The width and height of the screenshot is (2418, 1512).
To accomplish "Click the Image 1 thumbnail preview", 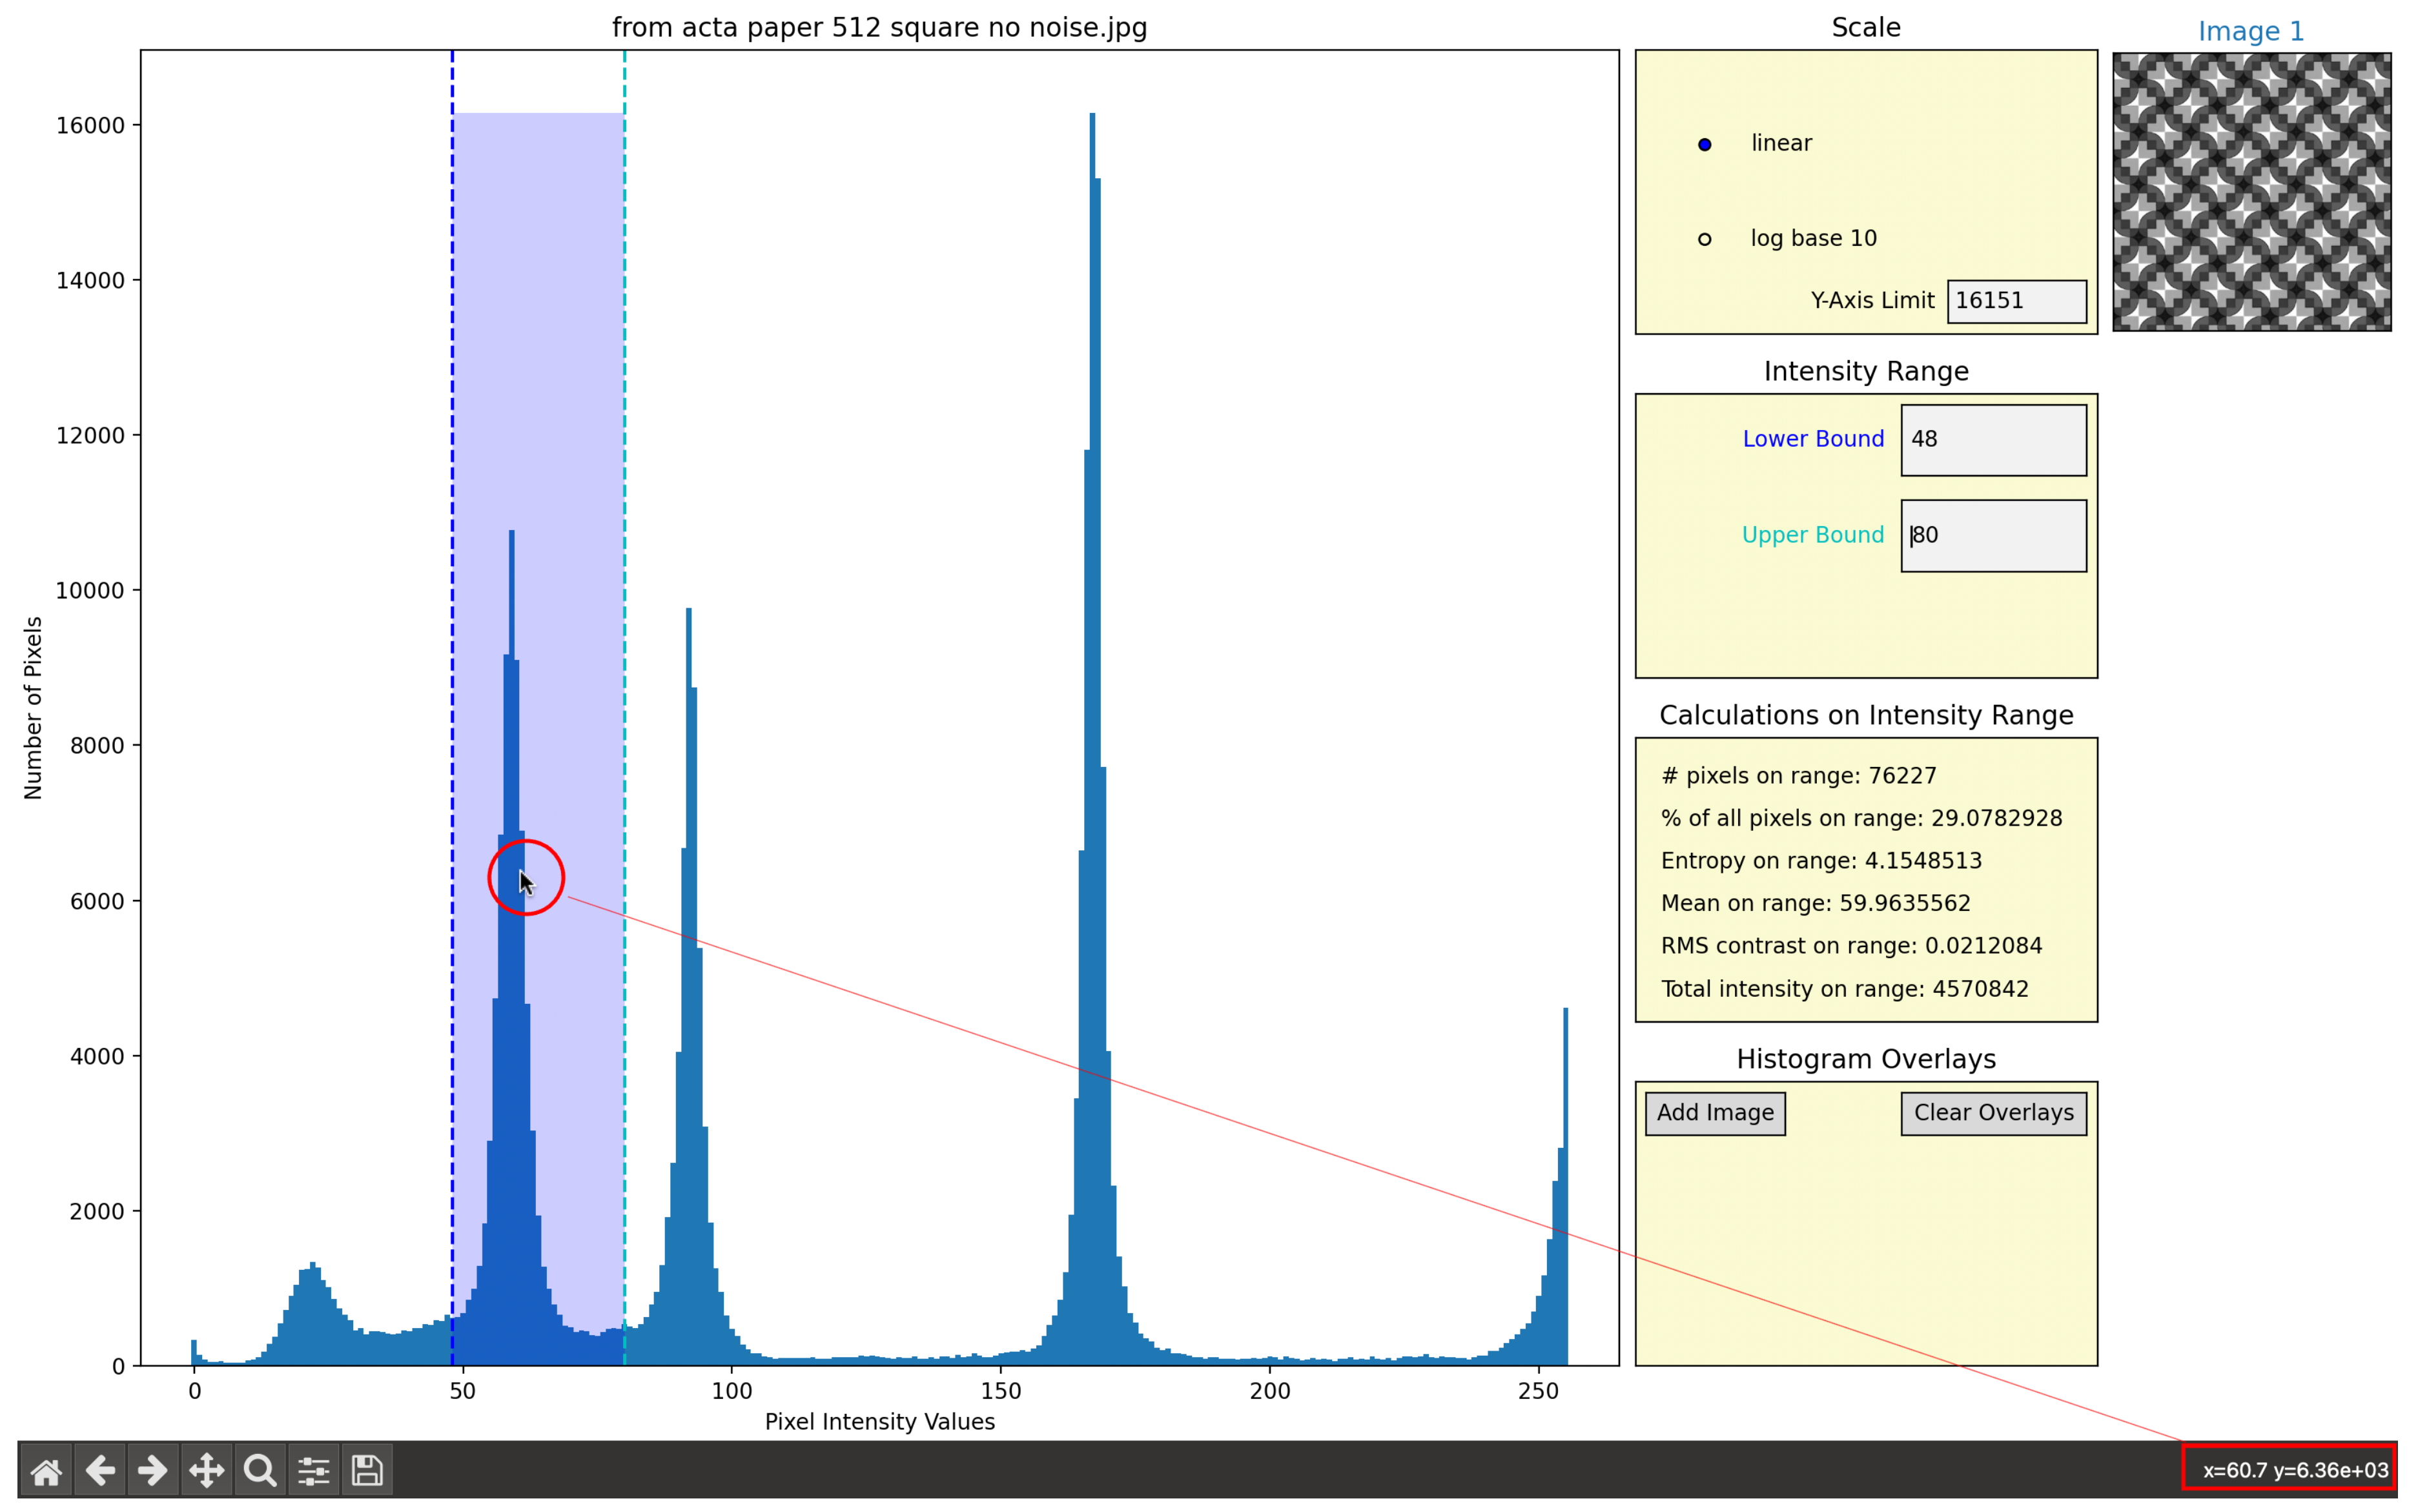I will click(2251, 192).
